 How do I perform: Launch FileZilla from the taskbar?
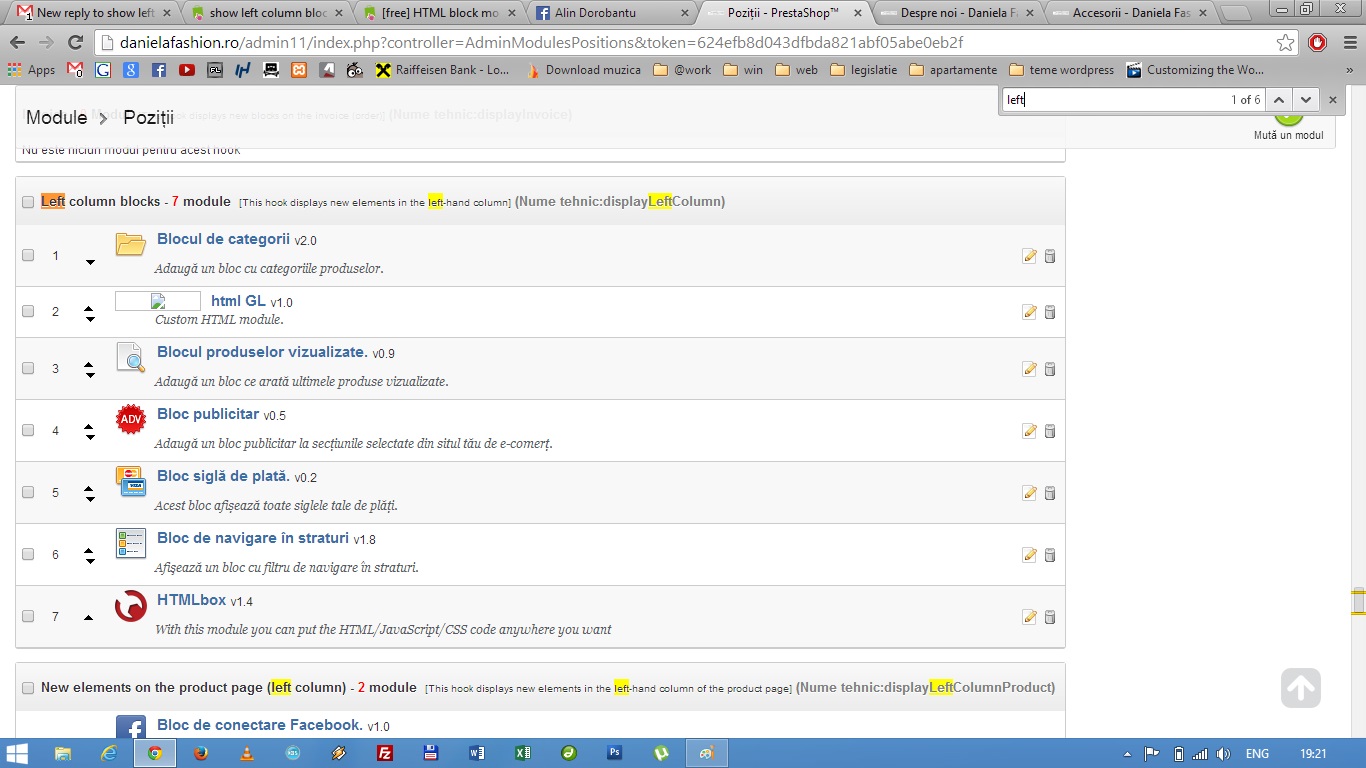coord(384,753)
